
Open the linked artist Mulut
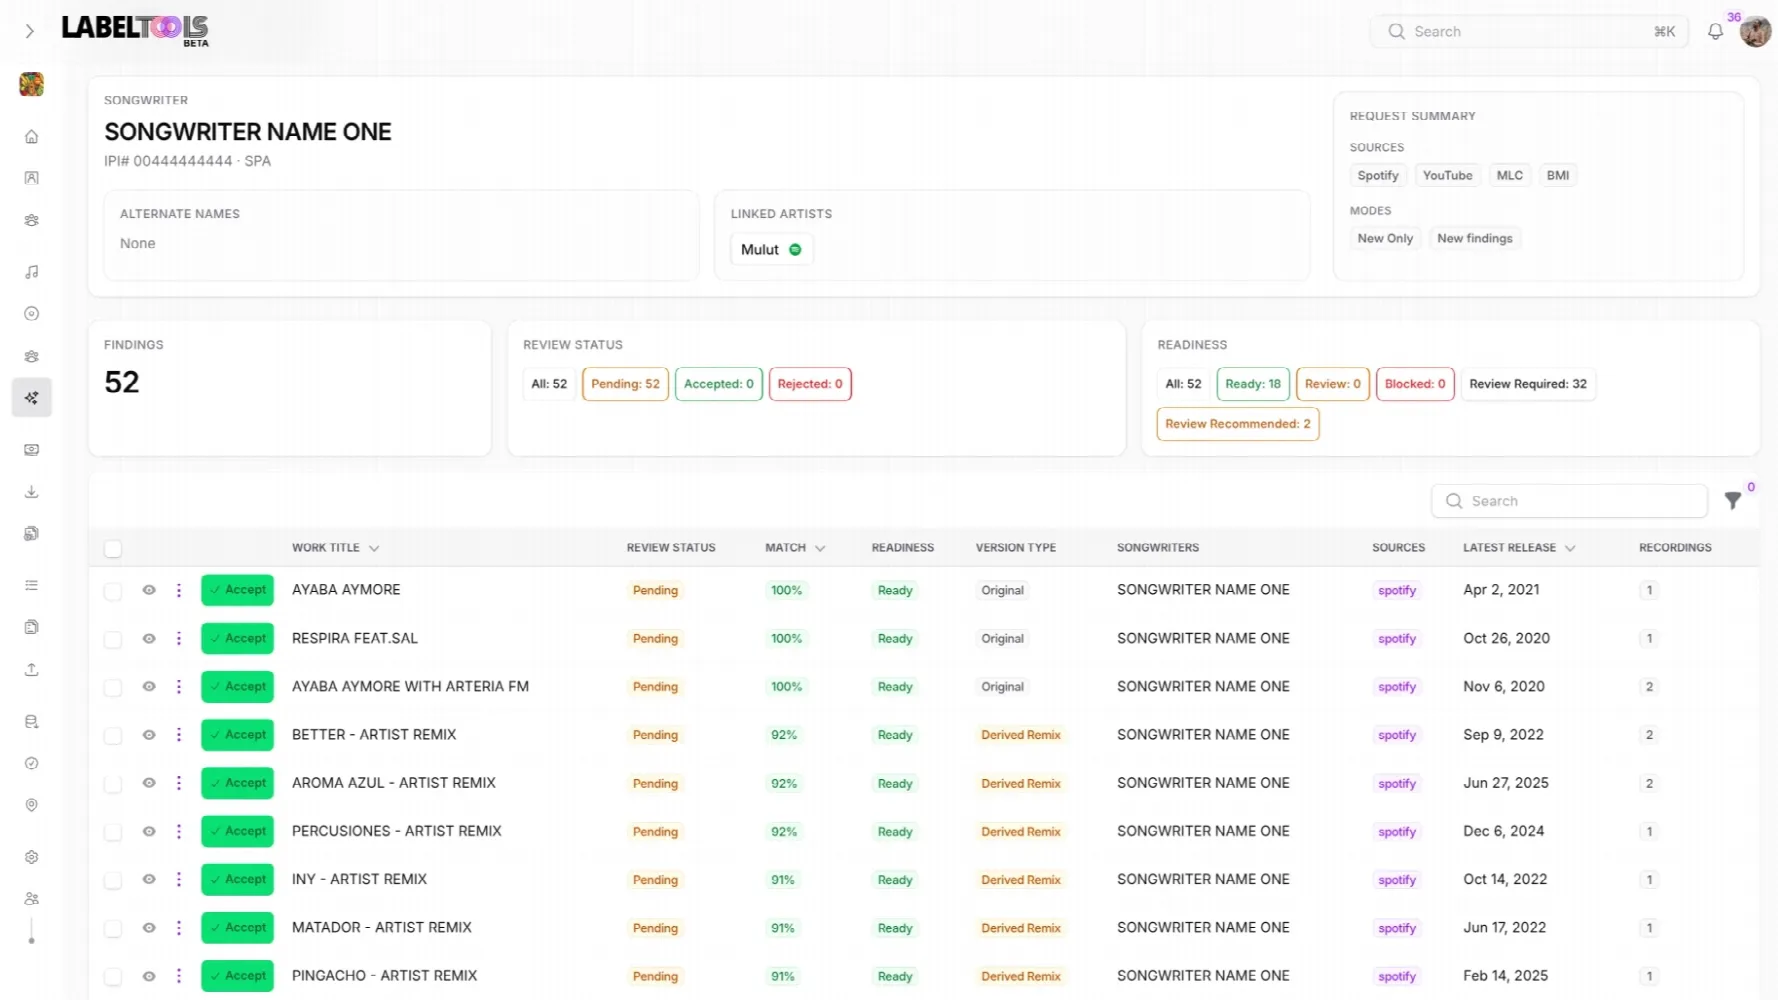coord(771,250)
